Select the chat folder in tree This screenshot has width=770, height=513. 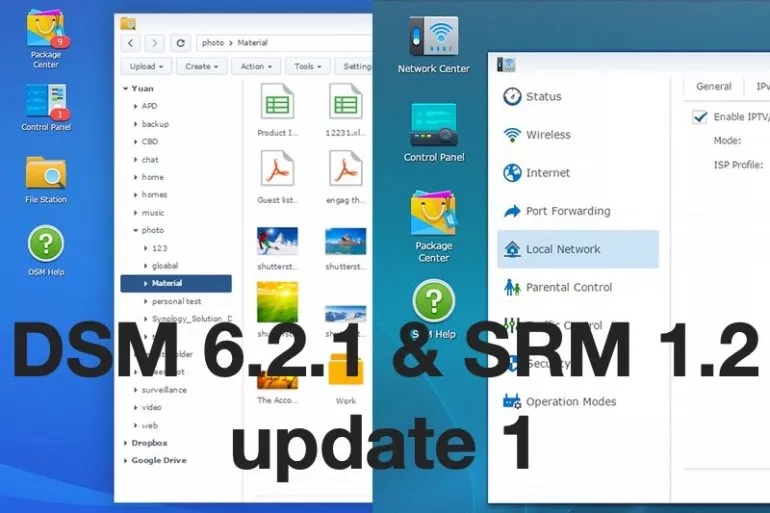pyautogui.click(x=150, y=160)
